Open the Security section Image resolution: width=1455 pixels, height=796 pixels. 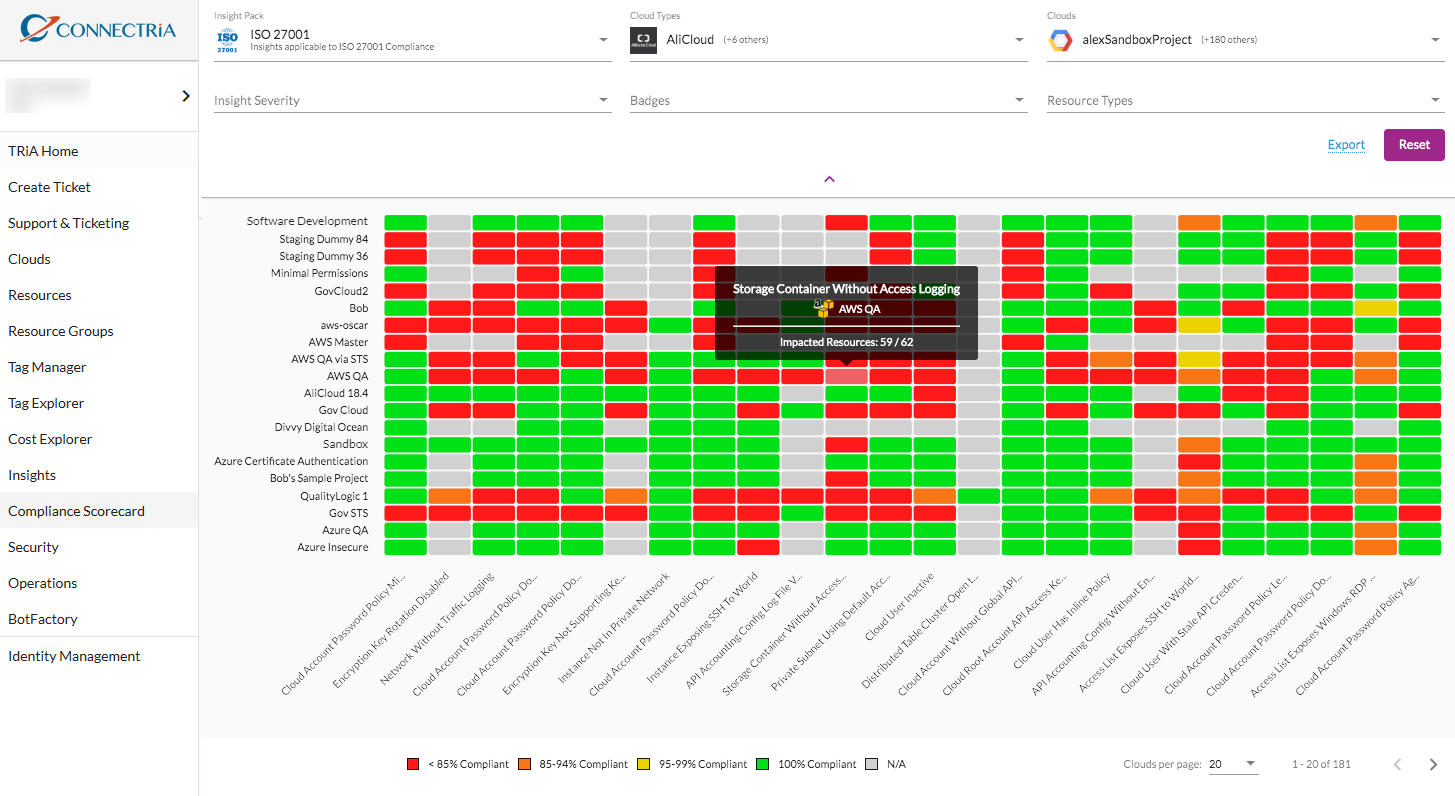(99, 547)
